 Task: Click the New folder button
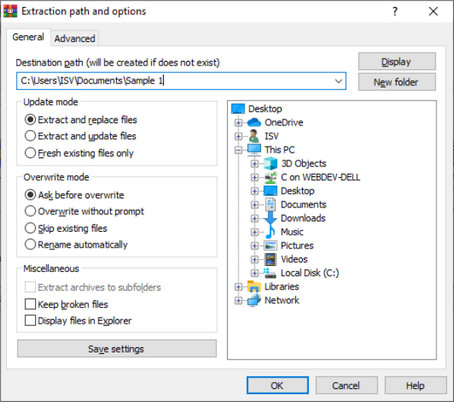[x=397, y=82]
